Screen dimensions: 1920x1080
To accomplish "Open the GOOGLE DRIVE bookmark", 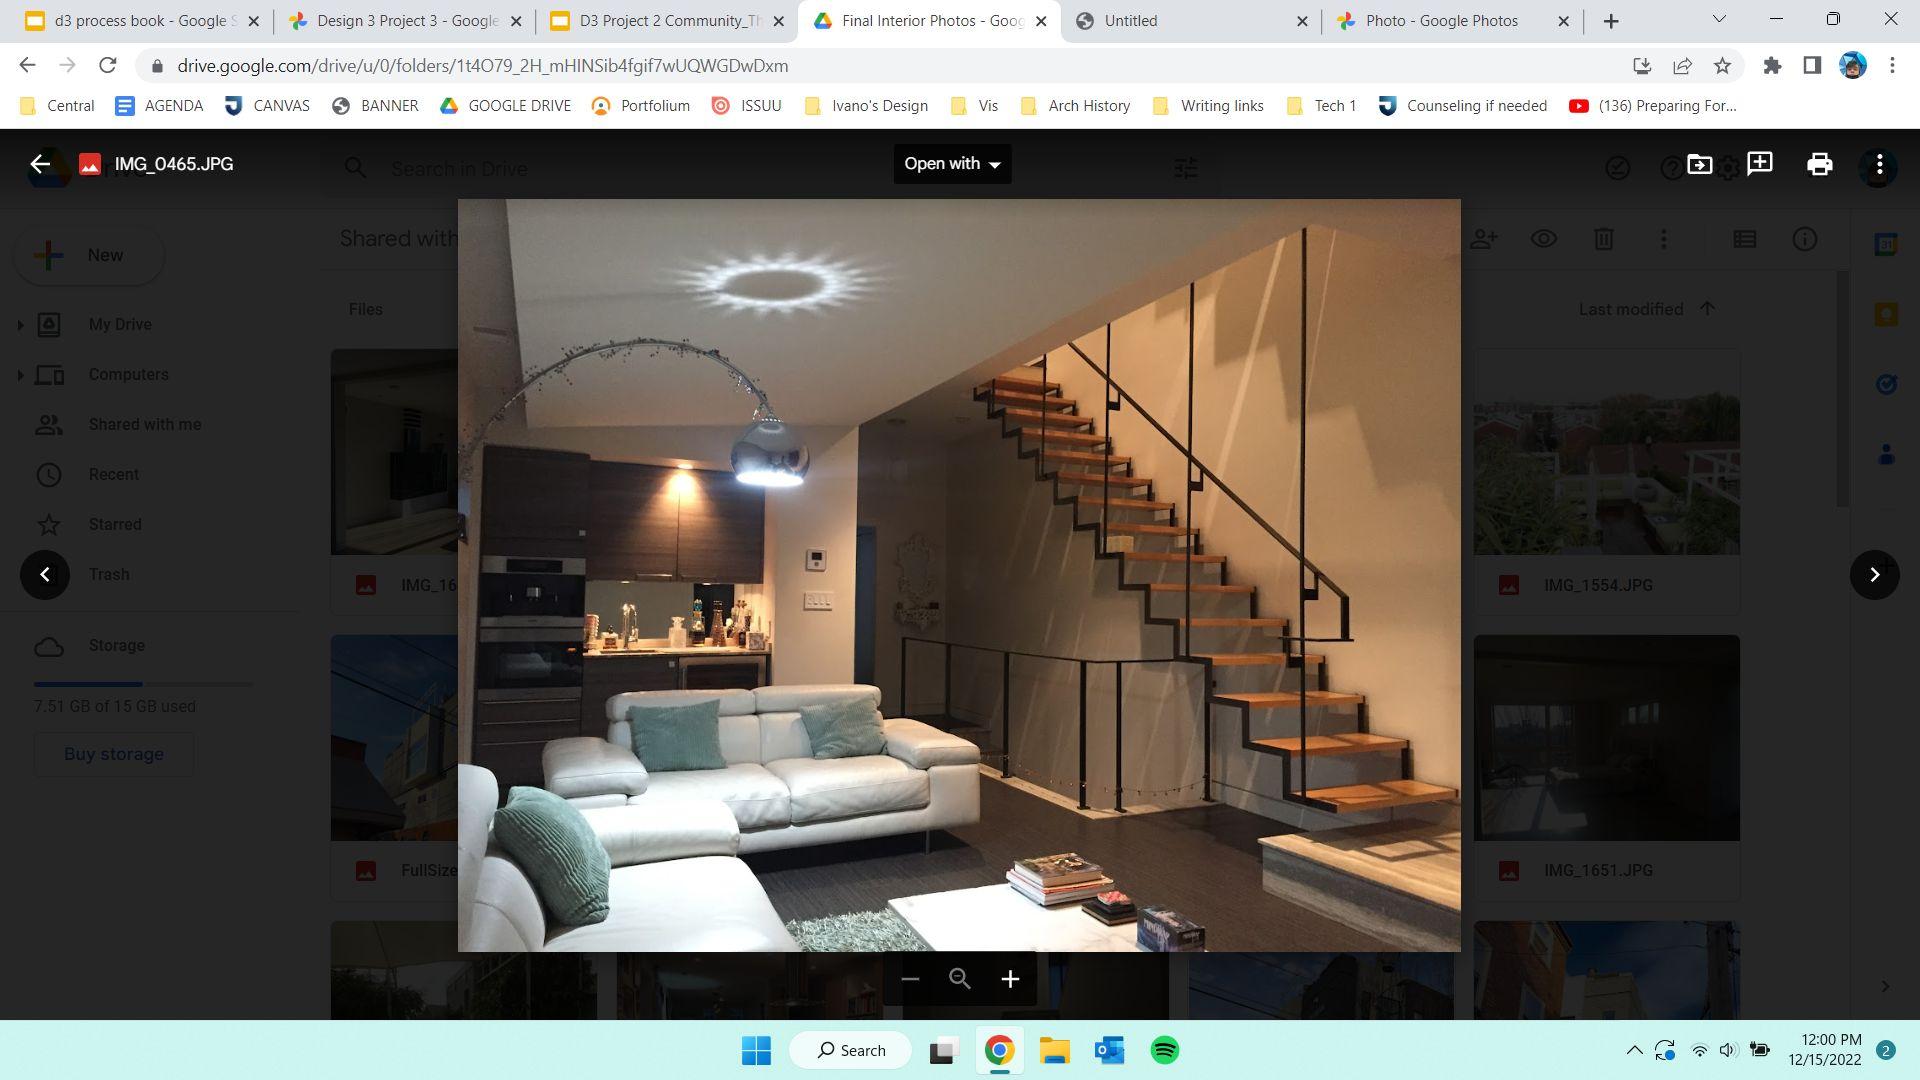I will click(506, 106).
